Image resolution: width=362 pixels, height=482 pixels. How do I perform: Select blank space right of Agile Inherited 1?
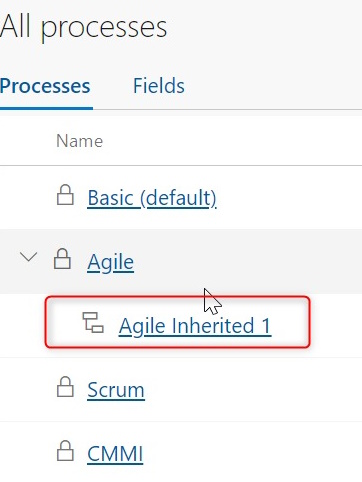click(x=335, y=326)
